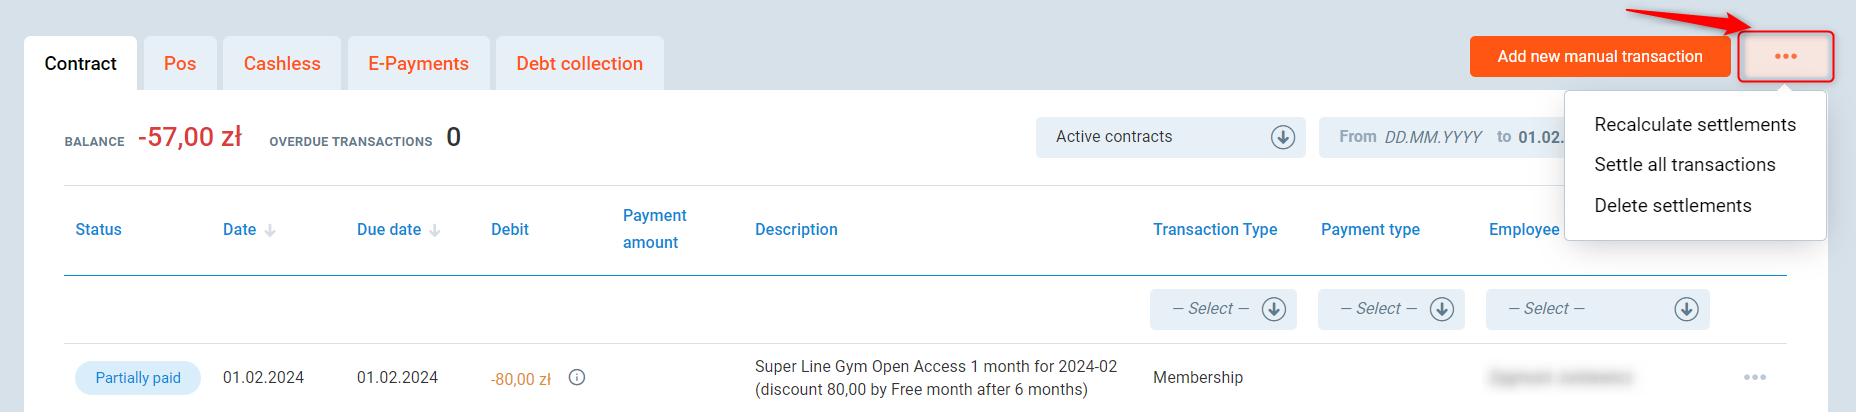The height and width of the screenshot is (412, 1856).
Task: Open row actions dots for Membership transaction
Action: 1754,377
